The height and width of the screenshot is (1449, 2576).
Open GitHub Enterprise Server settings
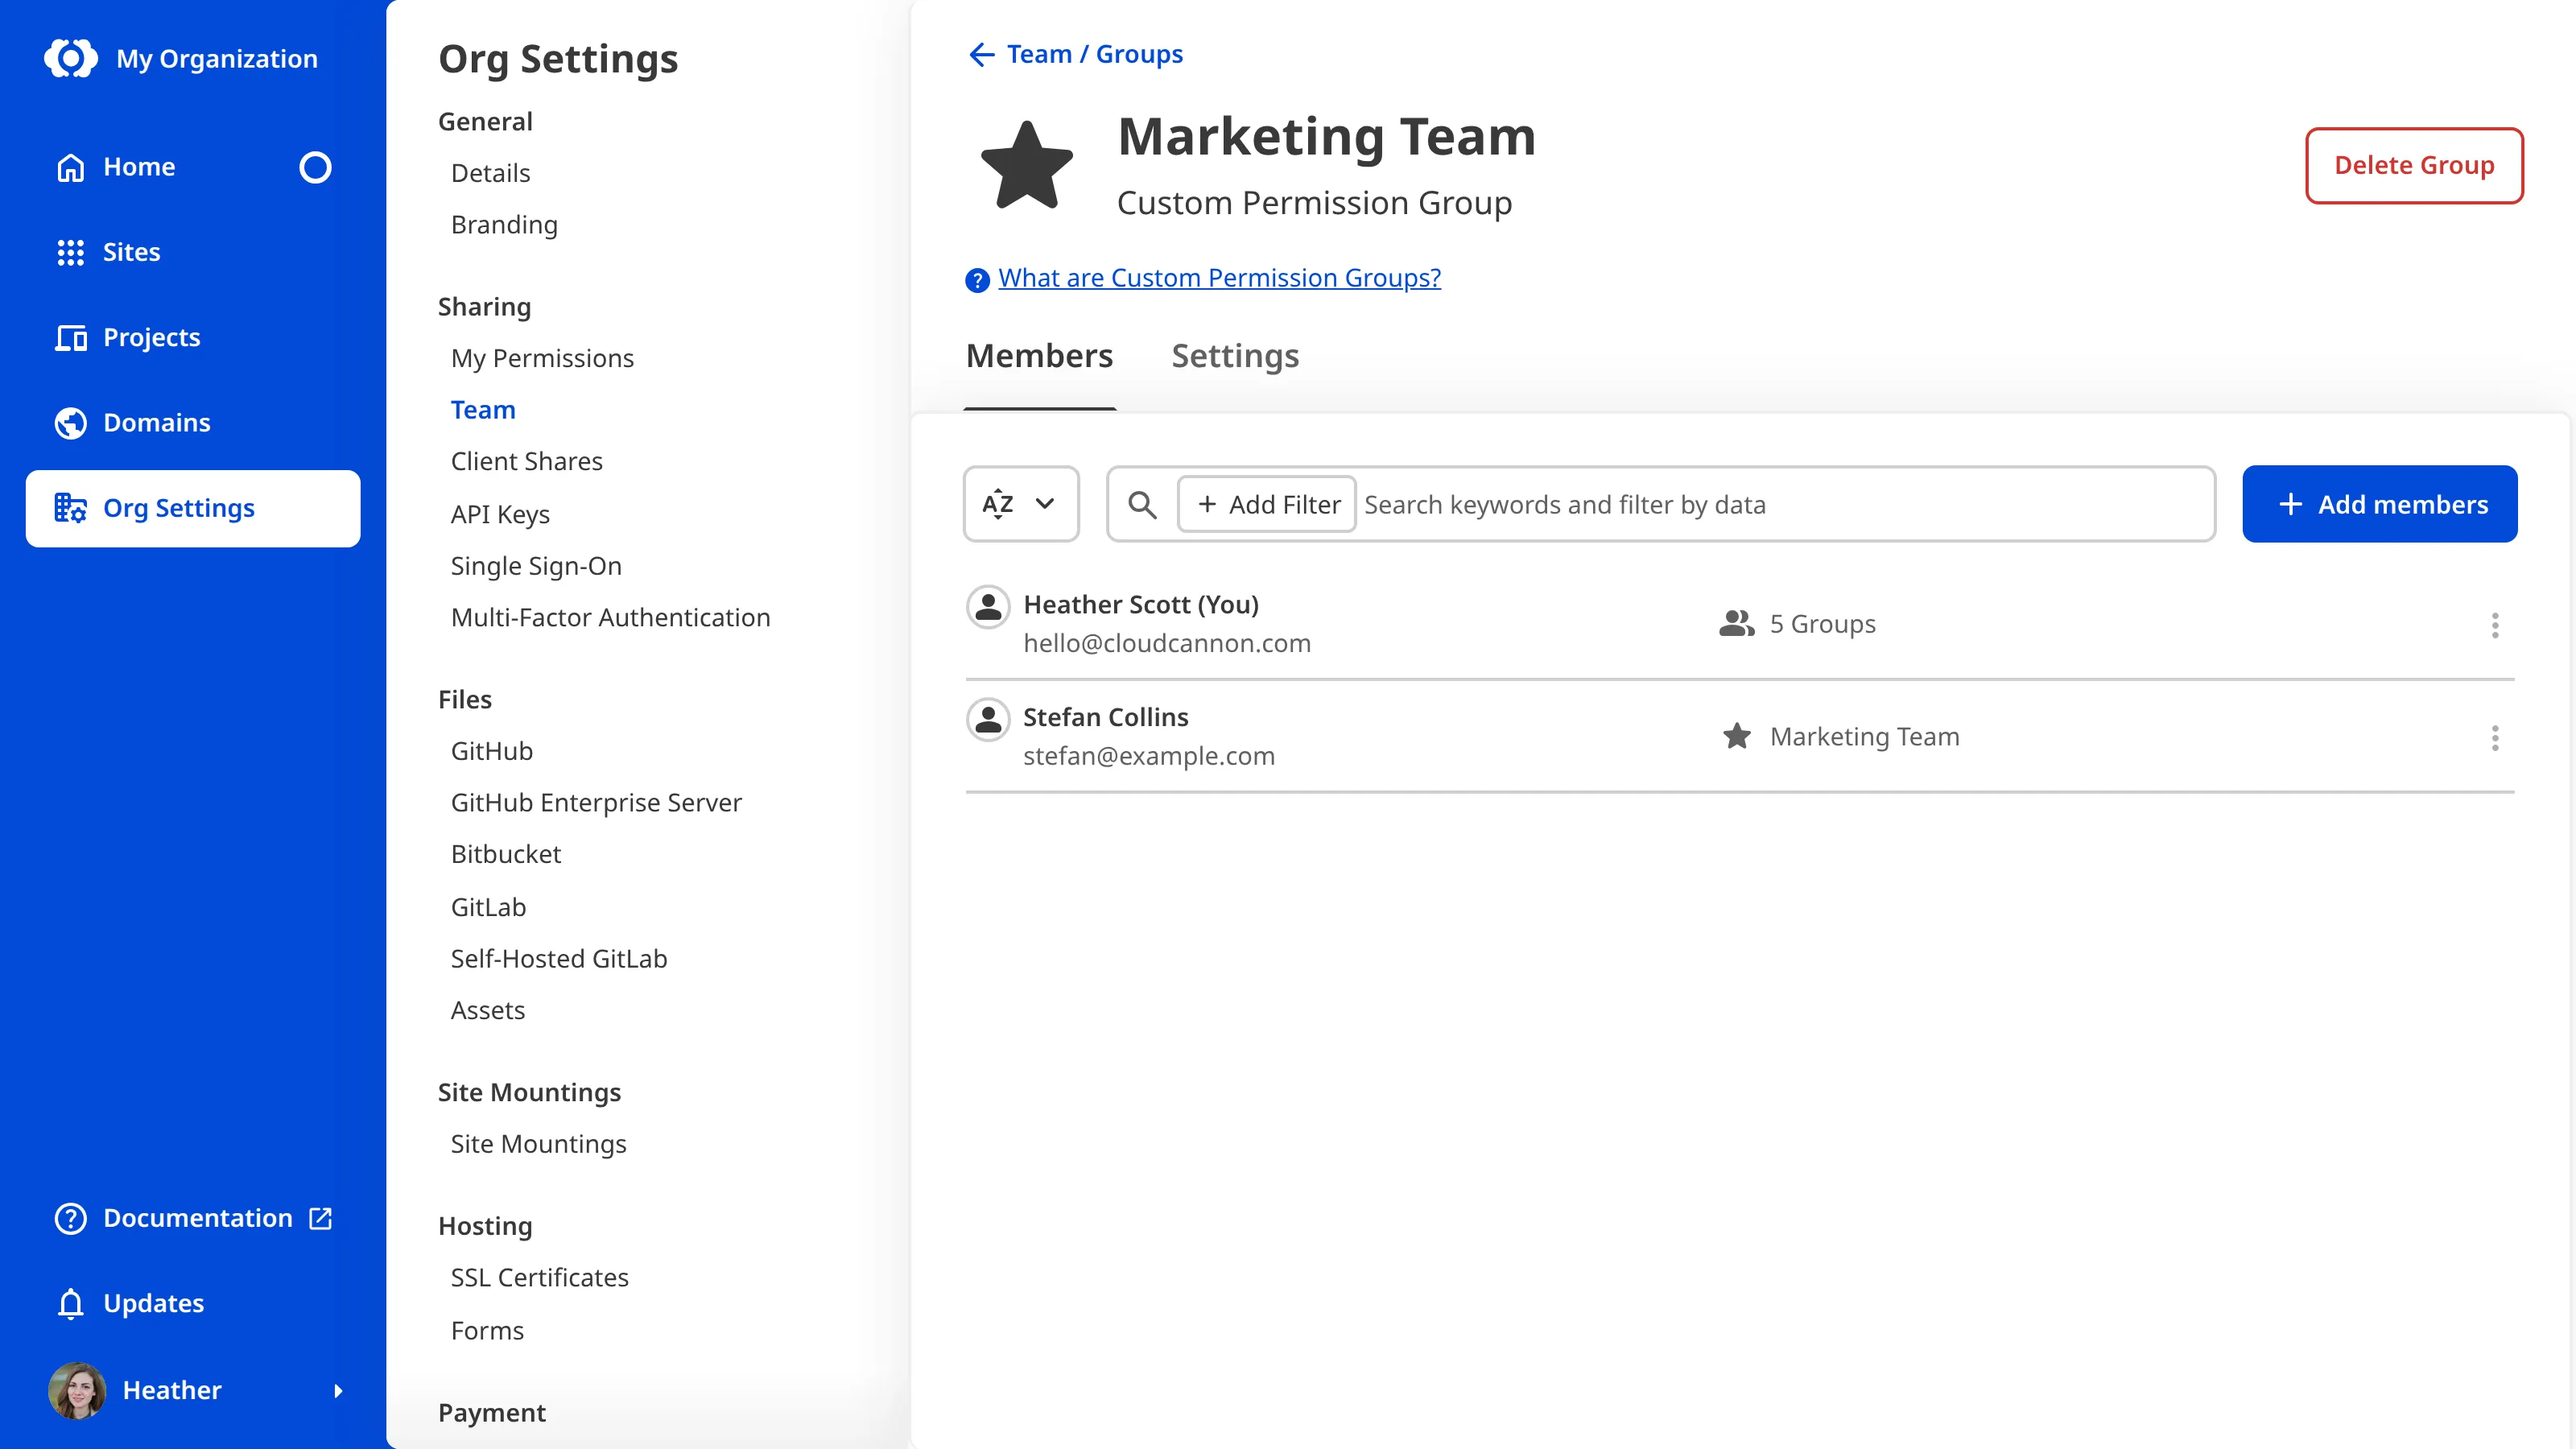coord(596,803)
